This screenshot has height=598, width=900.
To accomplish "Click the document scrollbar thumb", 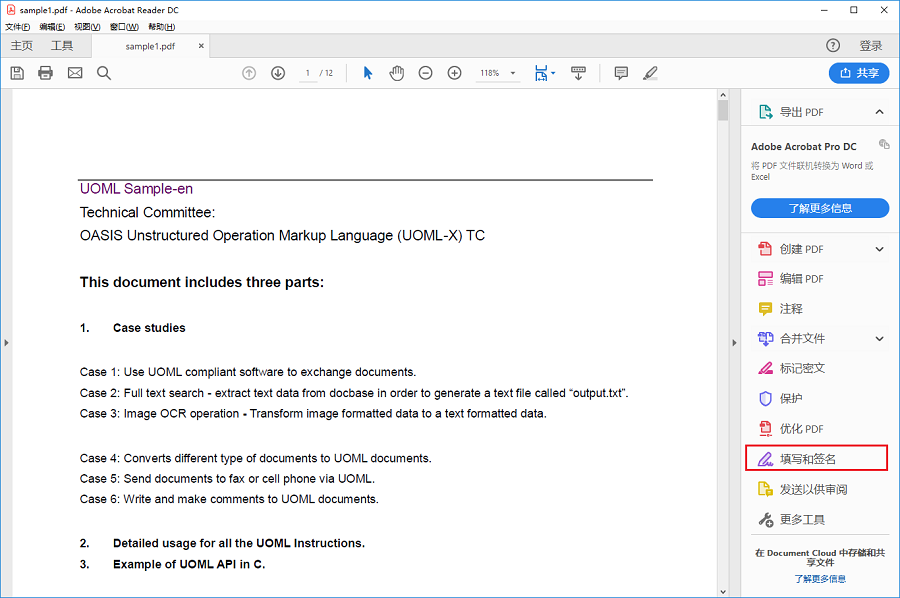I will tap(723, 110).
